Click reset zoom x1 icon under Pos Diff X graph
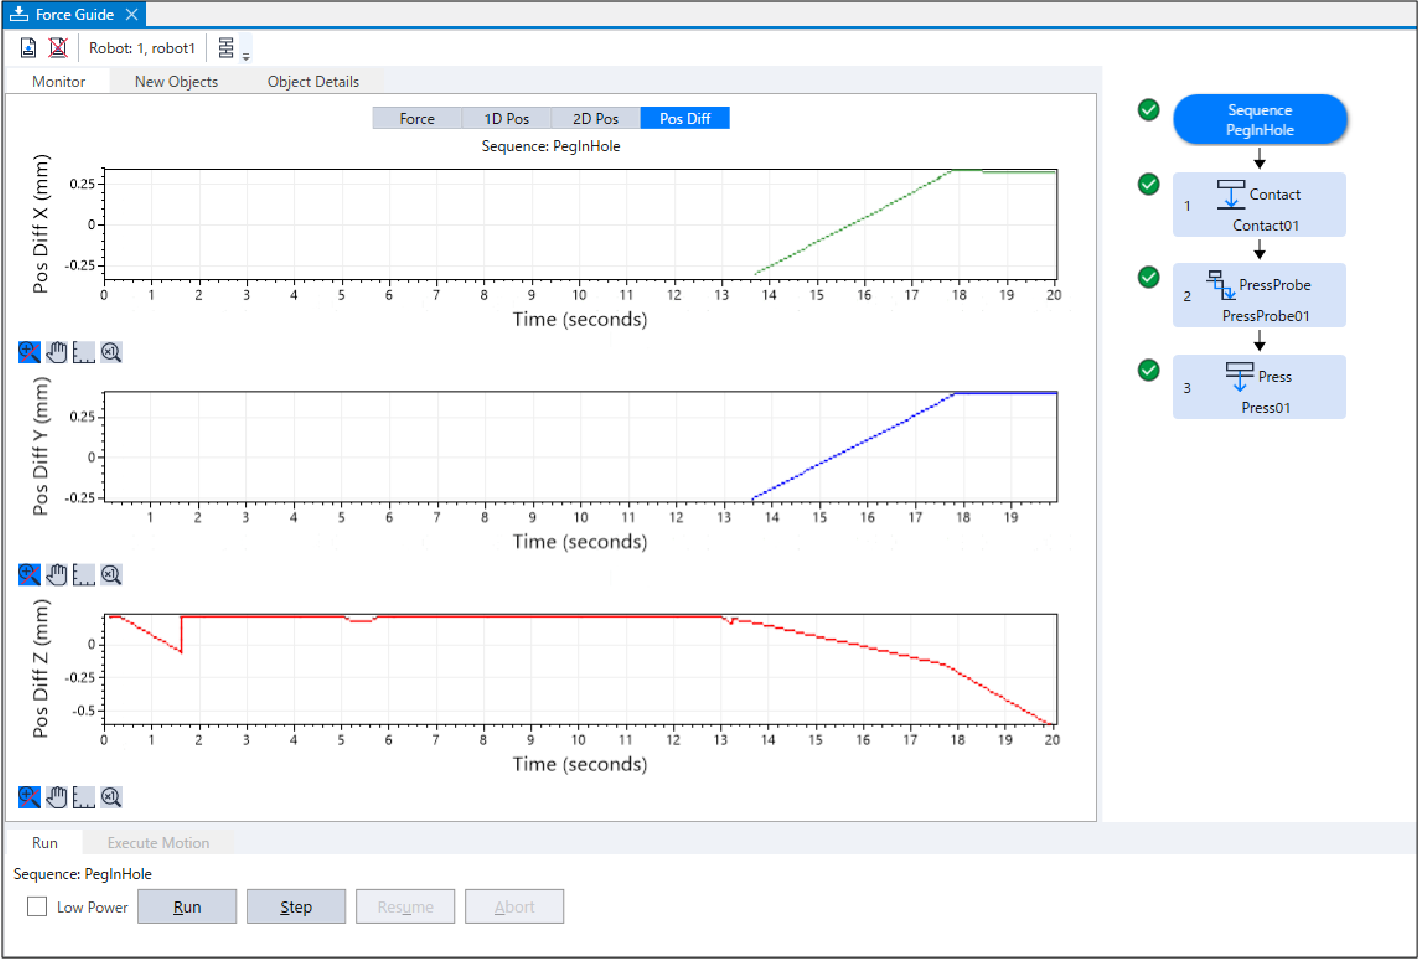Screen dimensions: 1419x959 pyautogui.click(x=111, y=352)
